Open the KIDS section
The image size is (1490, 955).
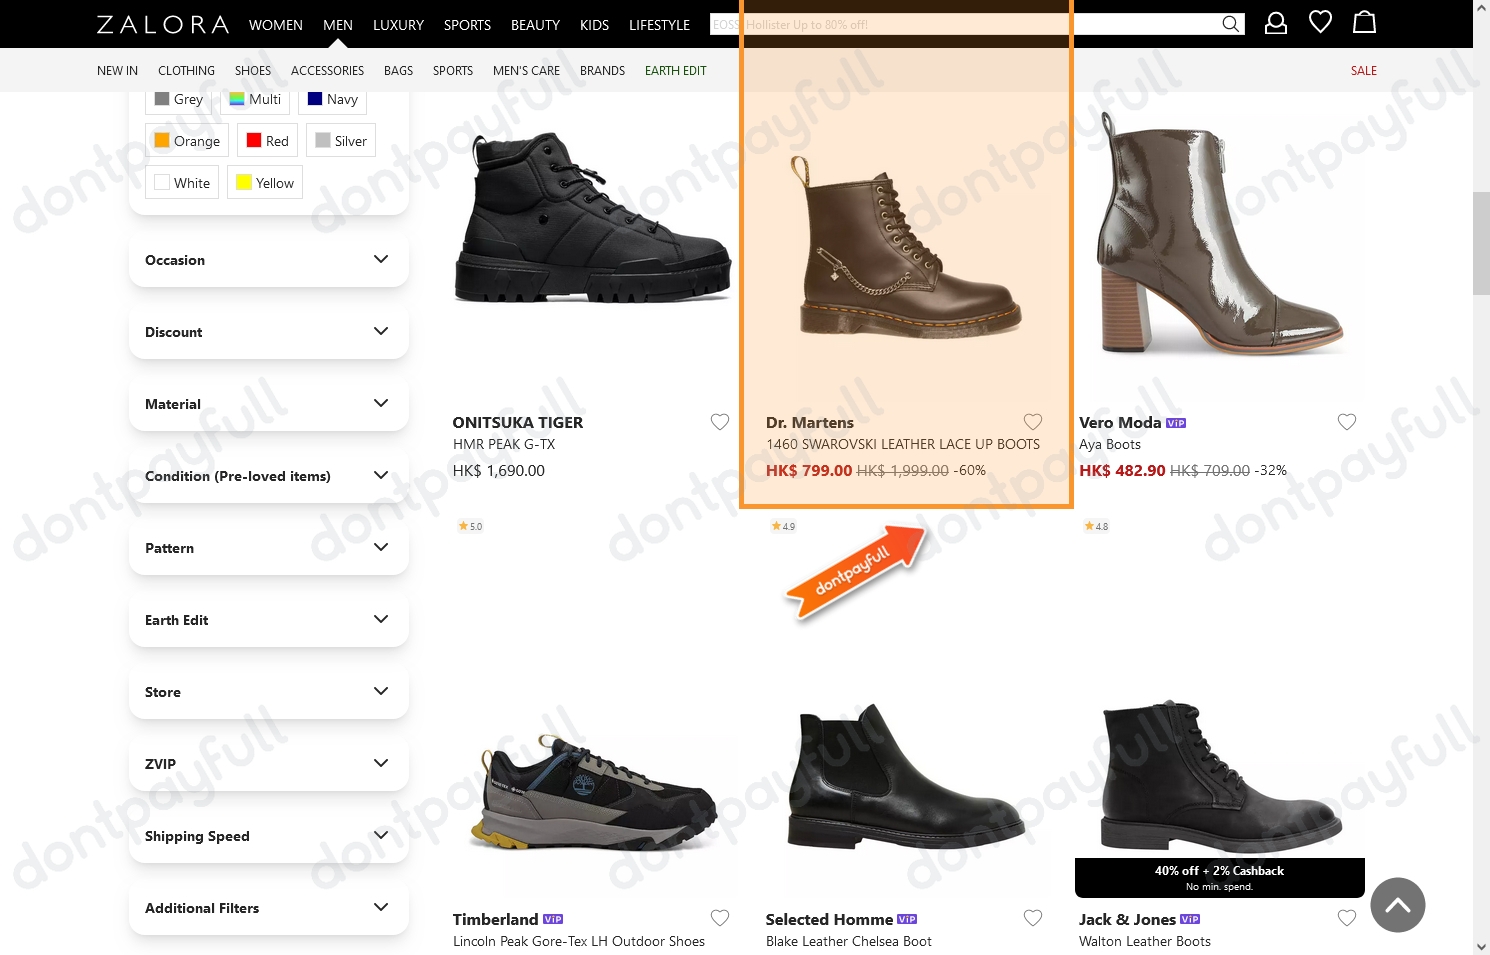pyautogui.click(x=594, y=25)
